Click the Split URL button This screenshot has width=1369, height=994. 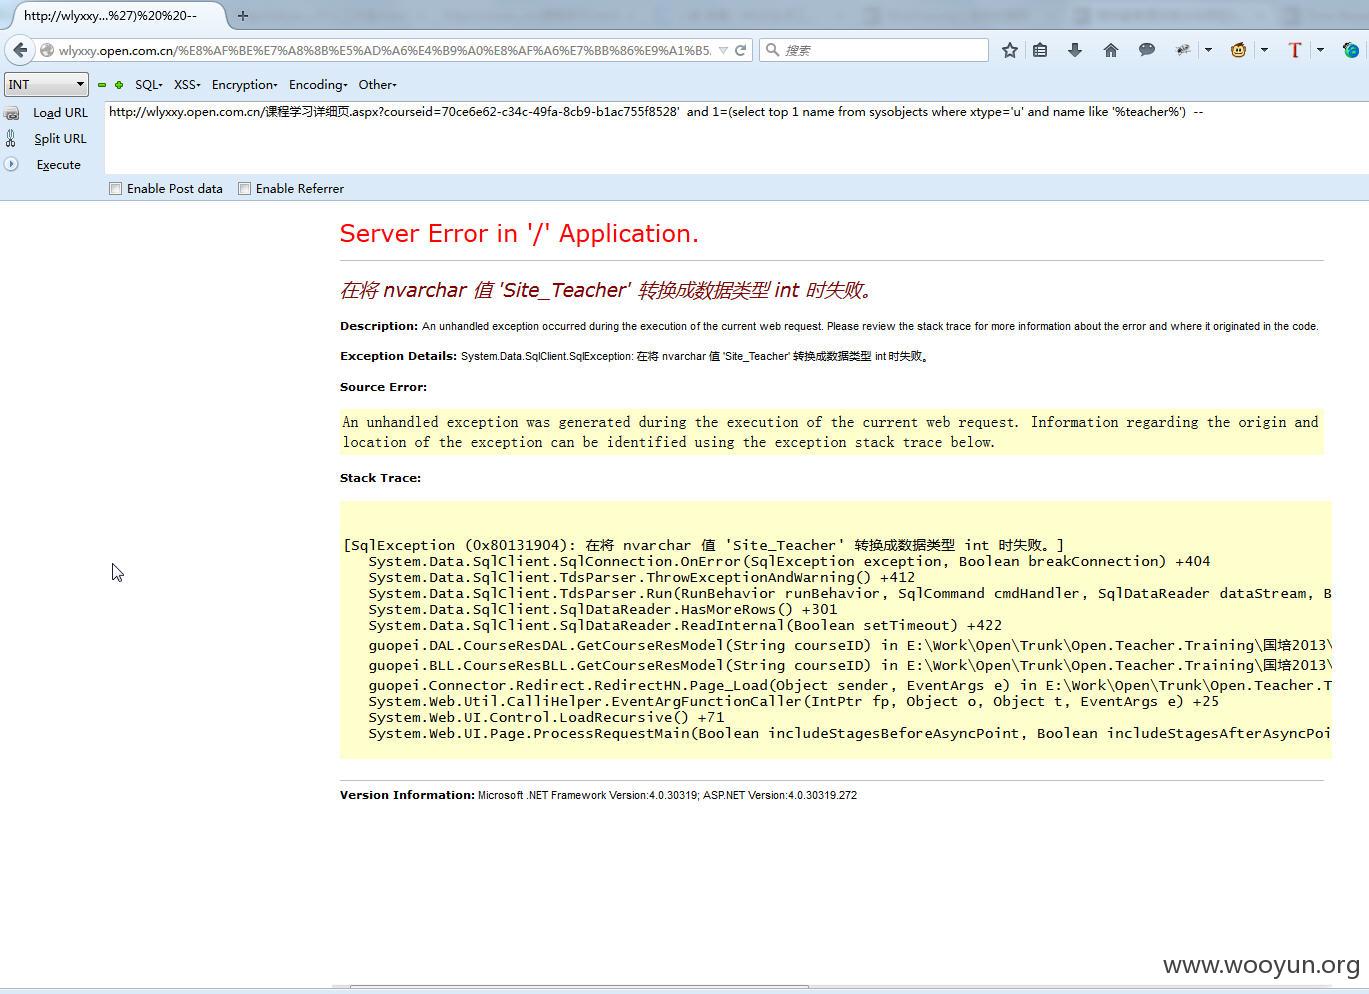[x=60, y=139]
